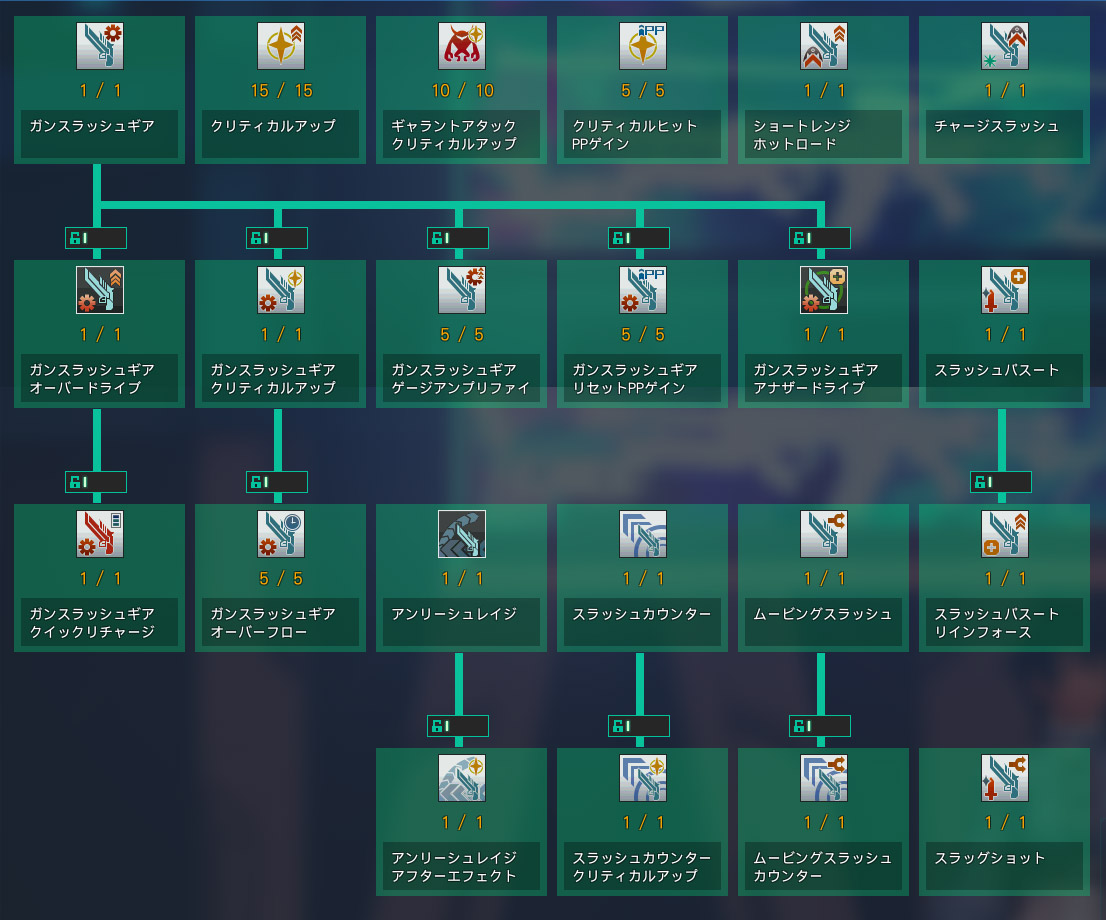This screenshot has height=920, width=1106.
Task: Click lock indicator above アンリーシュレイジ アフターエフェクト
Action: pyautogui.click(x=458, y=726)
